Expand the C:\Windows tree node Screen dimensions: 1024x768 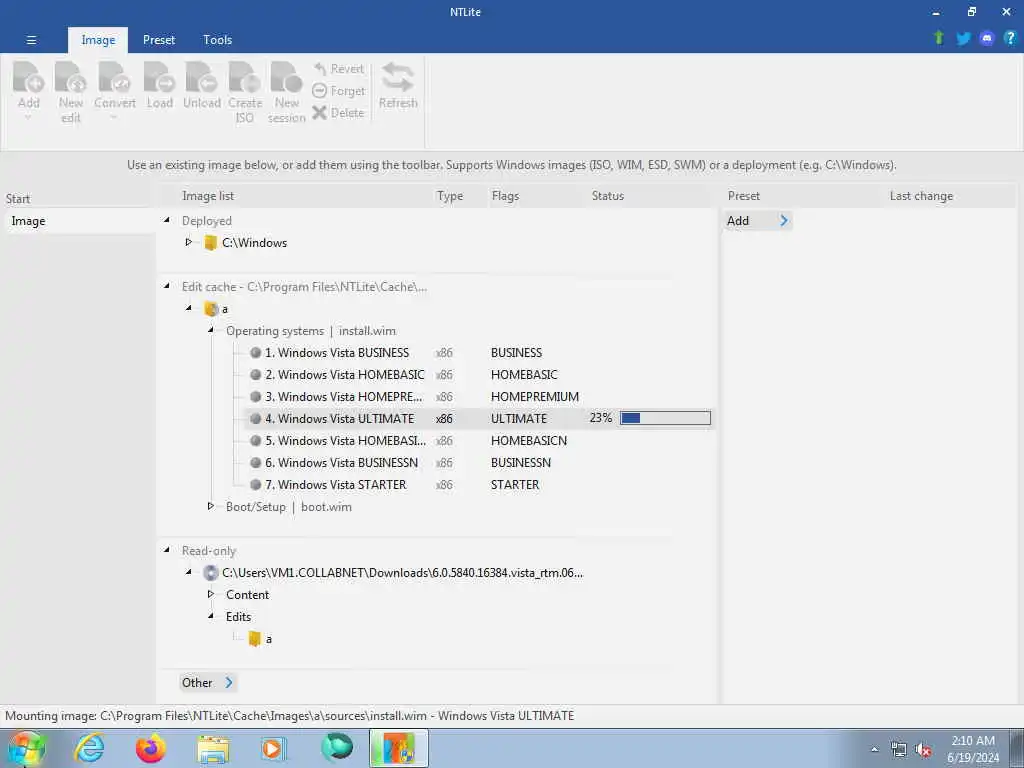point(189,242)
